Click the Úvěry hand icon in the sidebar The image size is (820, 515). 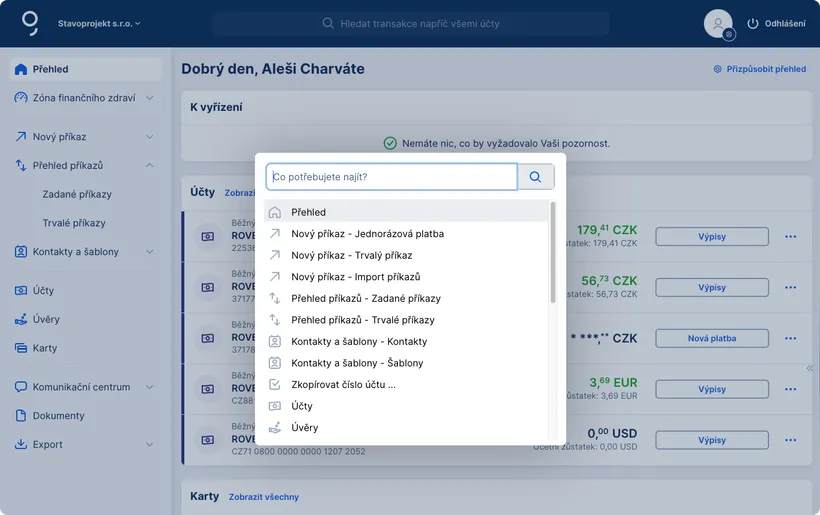pos(21,319)
